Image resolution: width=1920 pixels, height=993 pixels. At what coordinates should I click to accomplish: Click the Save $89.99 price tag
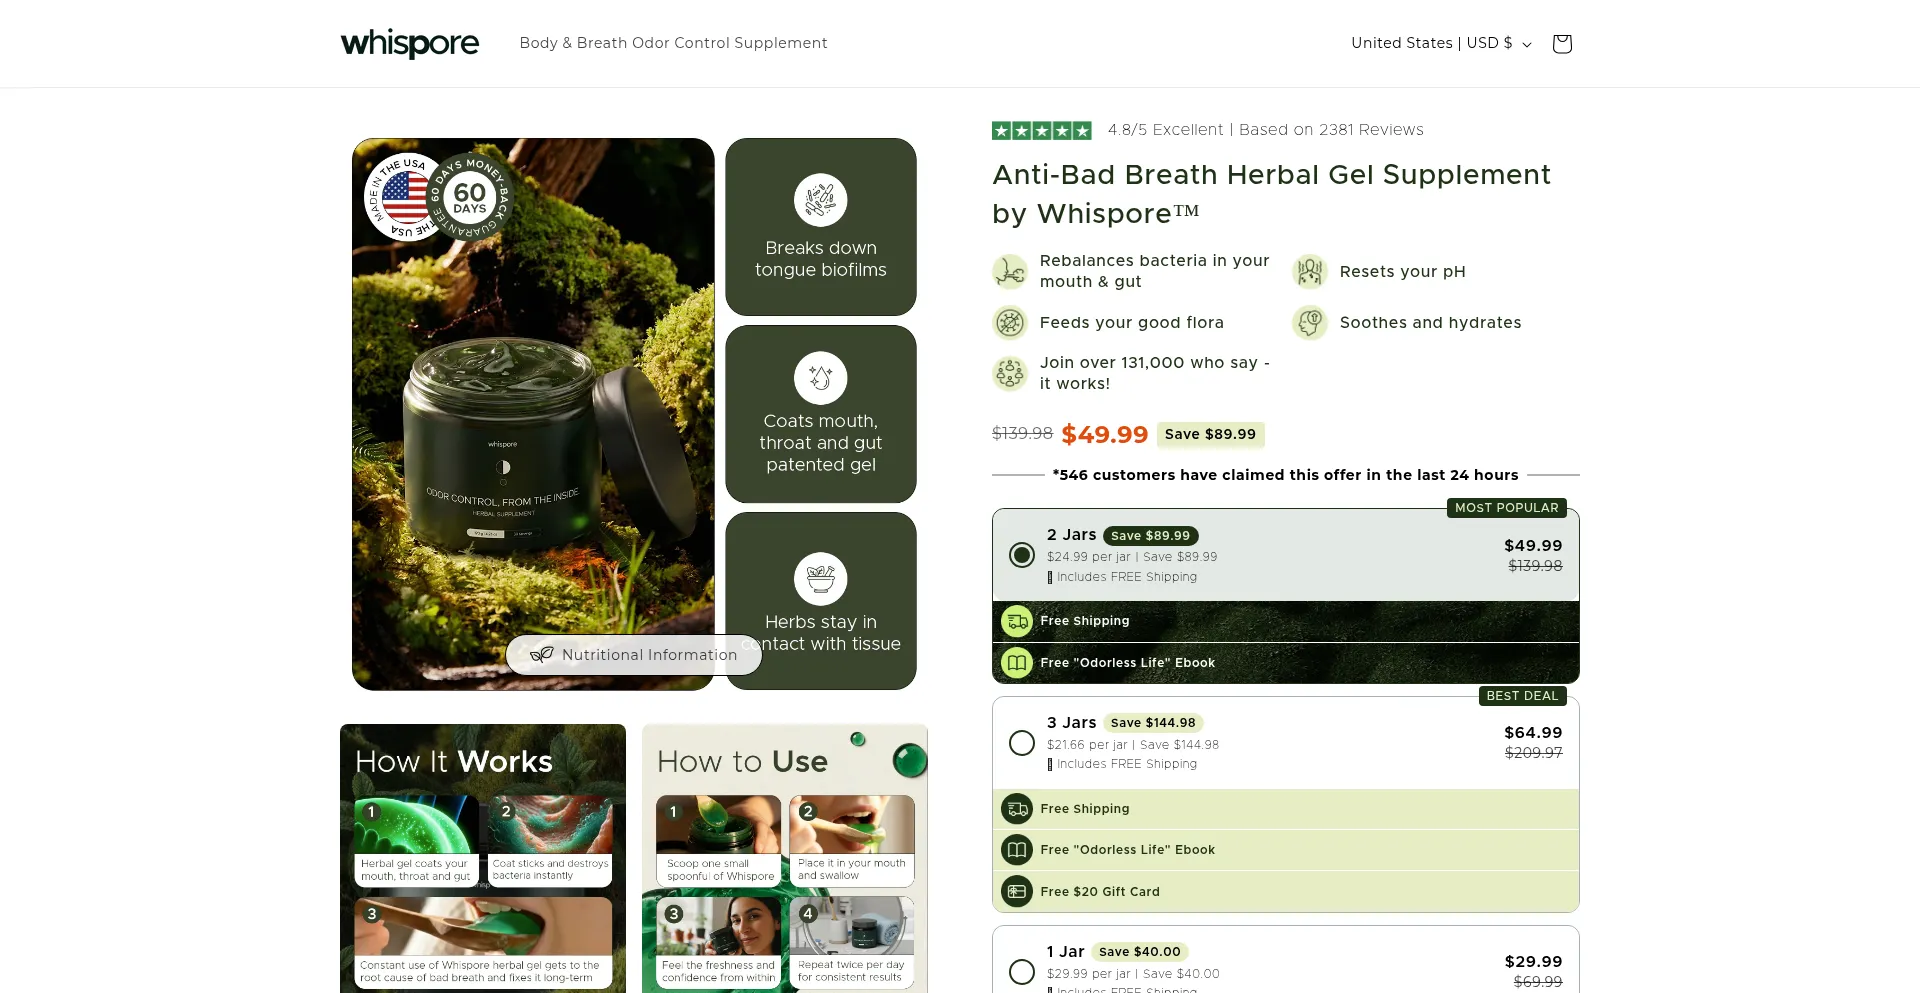pos(1210,434)
